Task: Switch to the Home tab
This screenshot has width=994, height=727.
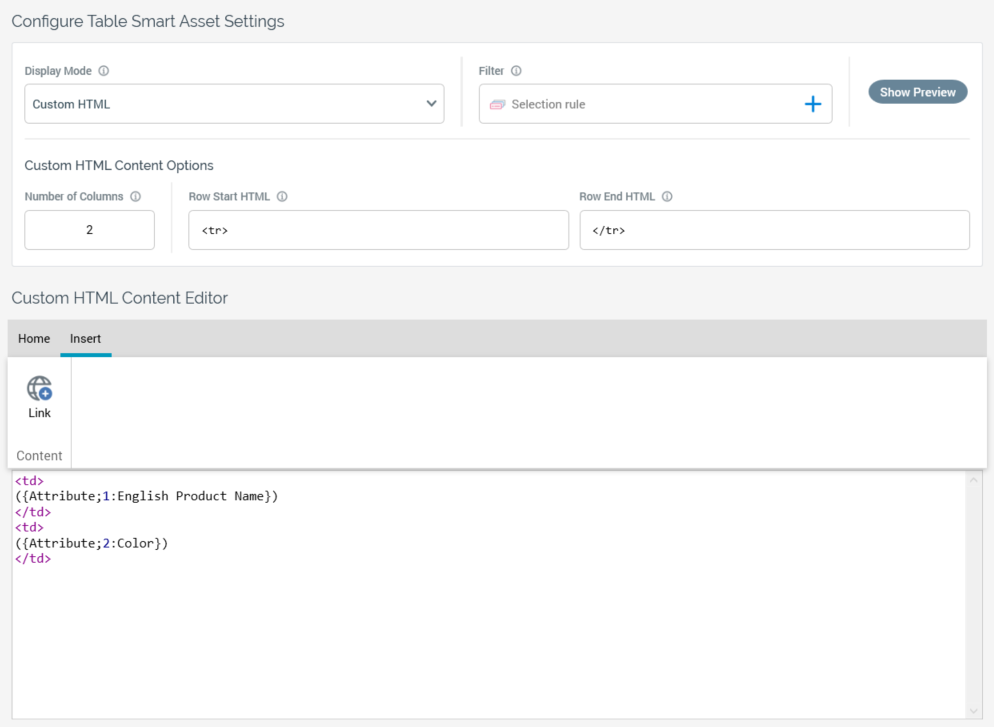Action: point(34,339)
